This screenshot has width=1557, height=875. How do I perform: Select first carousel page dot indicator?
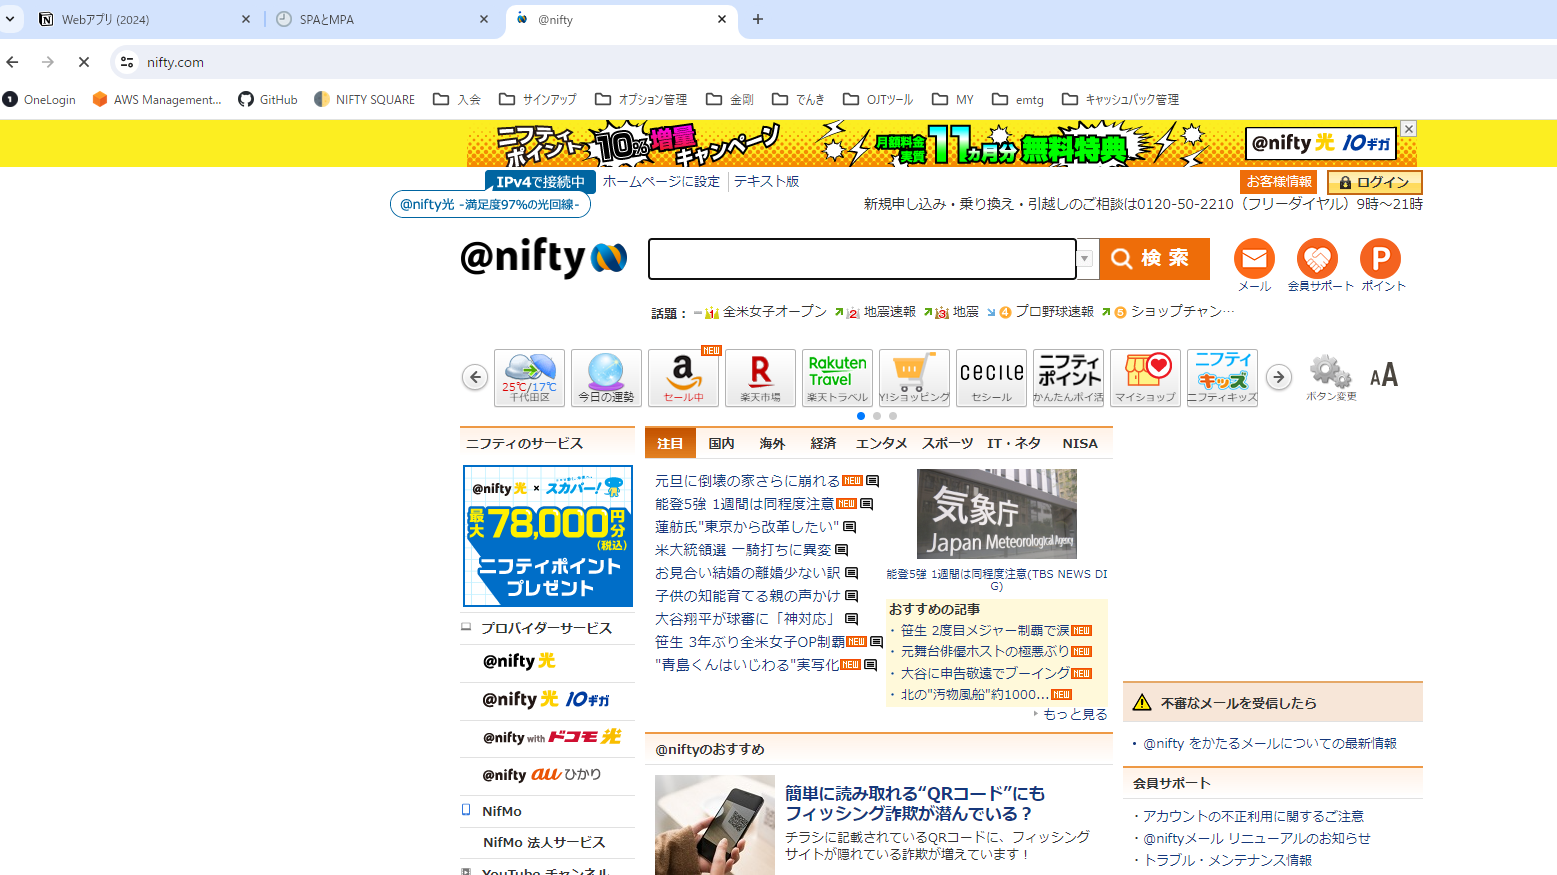tap(861, 416)
